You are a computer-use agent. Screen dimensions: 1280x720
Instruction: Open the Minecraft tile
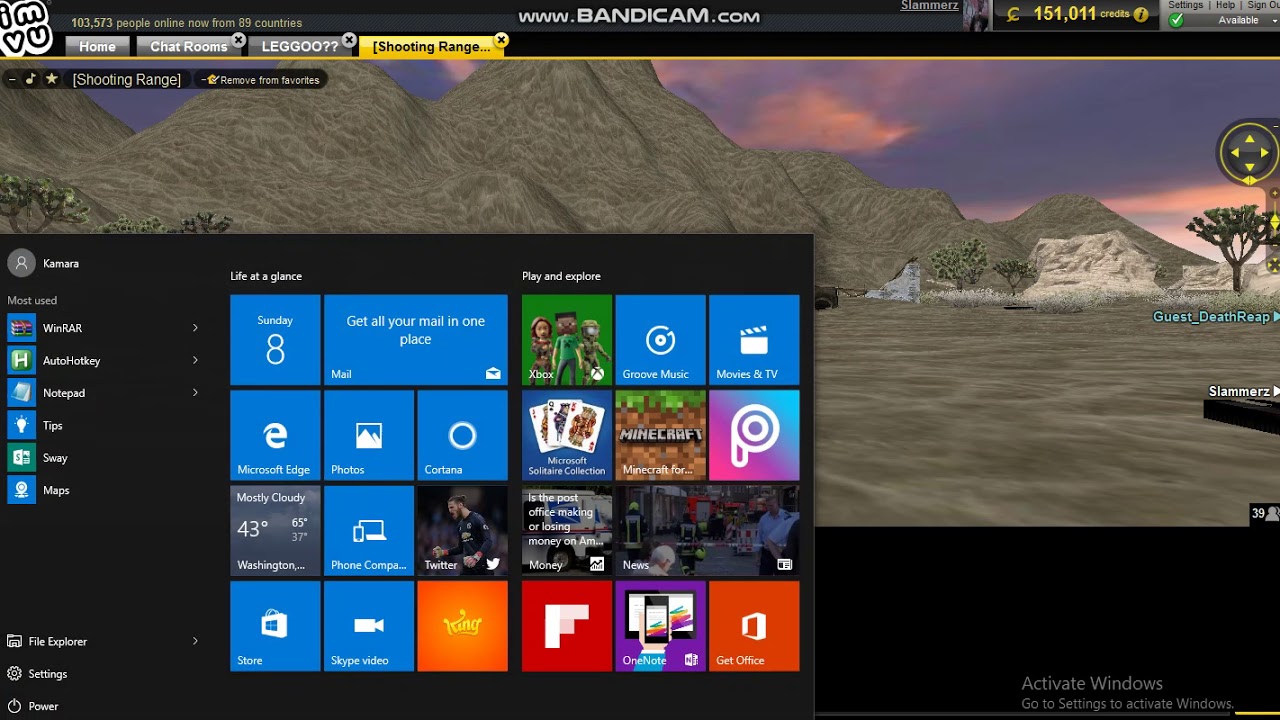coord(660,436)
